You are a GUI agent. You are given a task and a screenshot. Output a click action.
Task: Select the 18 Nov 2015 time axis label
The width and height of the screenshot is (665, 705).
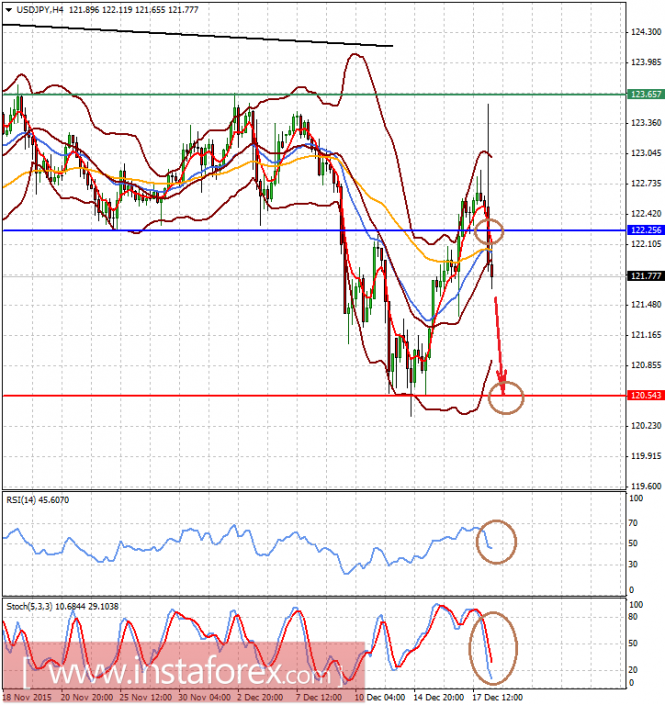click(27, 697)
